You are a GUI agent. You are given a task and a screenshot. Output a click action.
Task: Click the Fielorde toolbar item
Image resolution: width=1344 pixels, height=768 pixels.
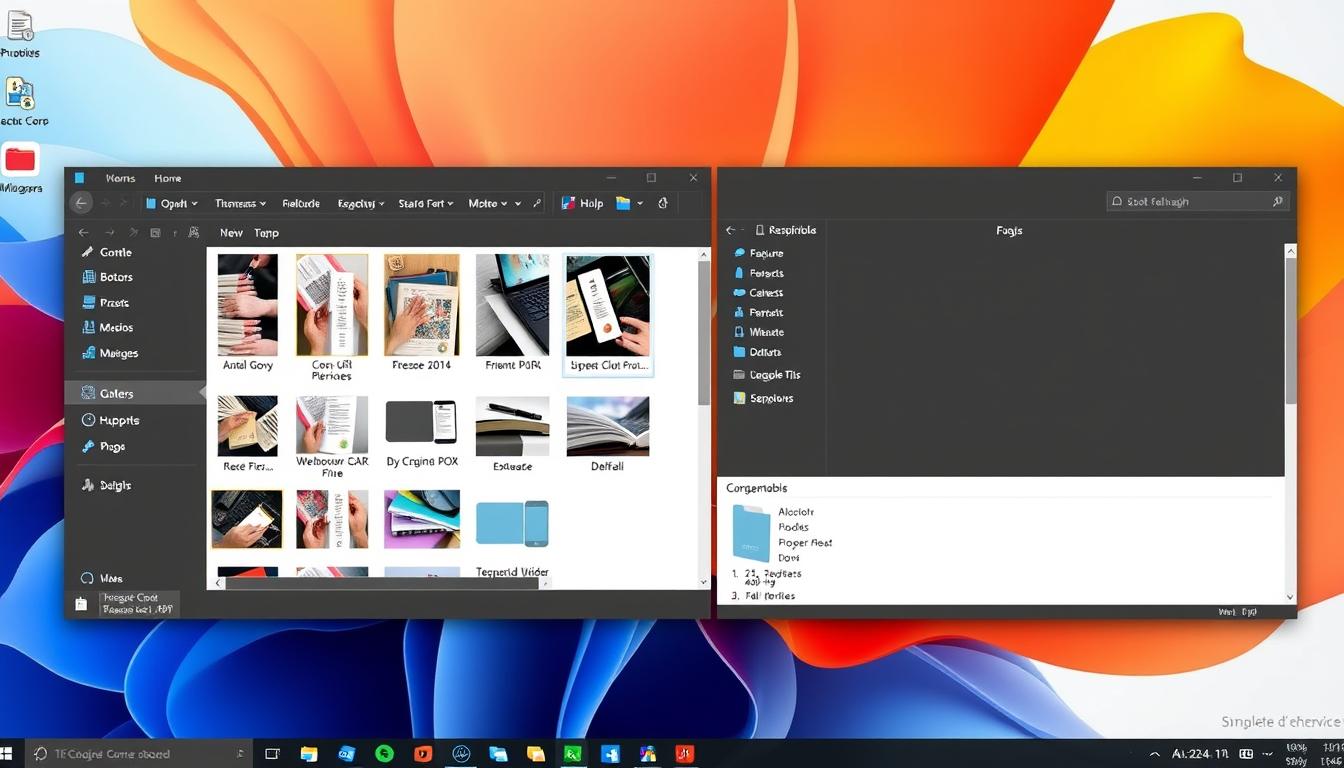point(301,203)
